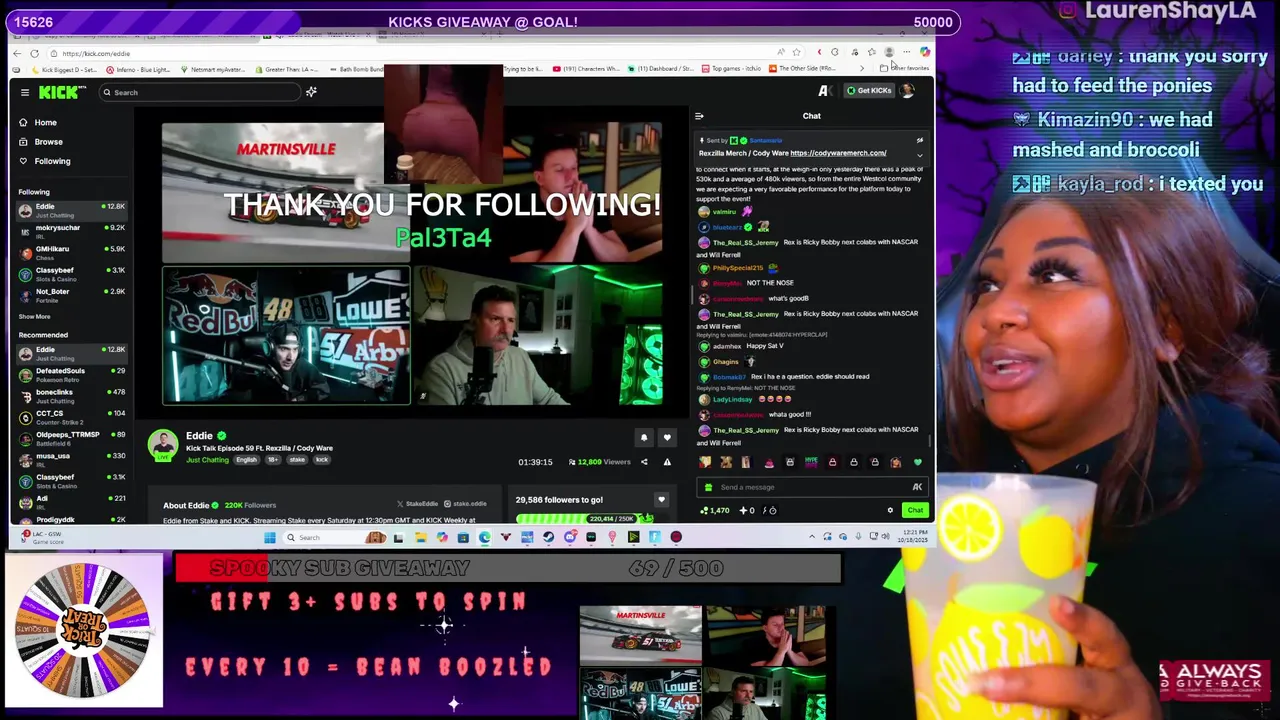Select GMHikaru in Following list

point(72,252)
